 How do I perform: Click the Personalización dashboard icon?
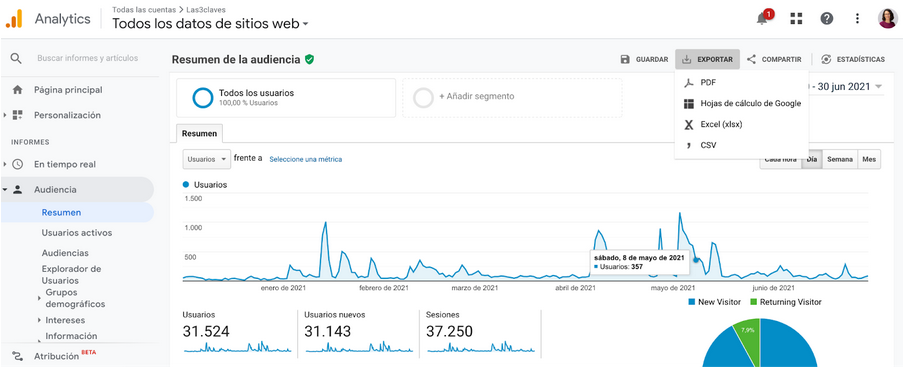click(x=17, y=115)
